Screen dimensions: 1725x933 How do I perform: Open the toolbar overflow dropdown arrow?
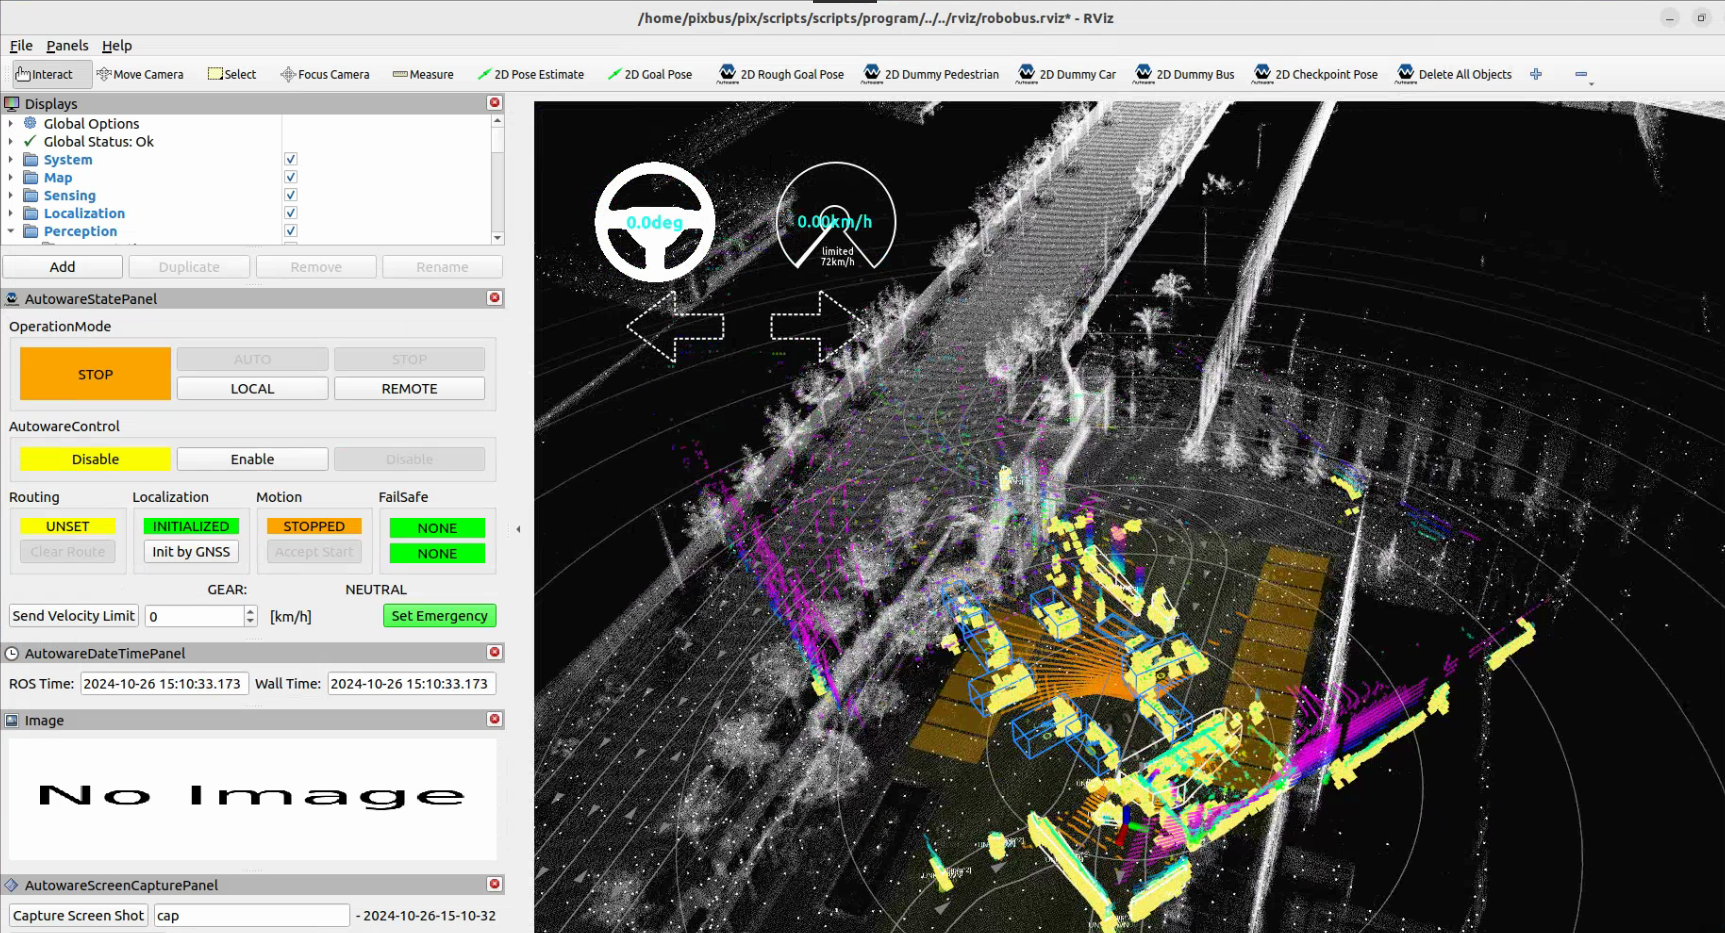pos(1591,84)
